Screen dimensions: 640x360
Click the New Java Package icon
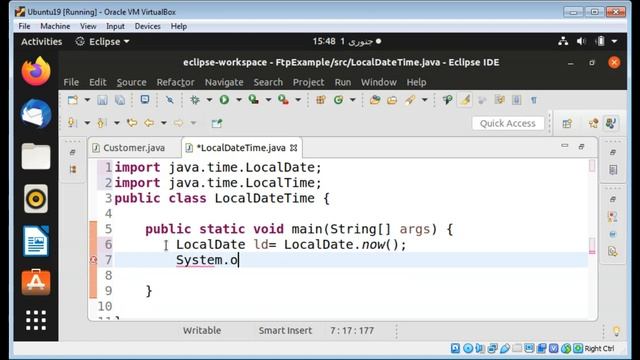(x=321, y=100)
